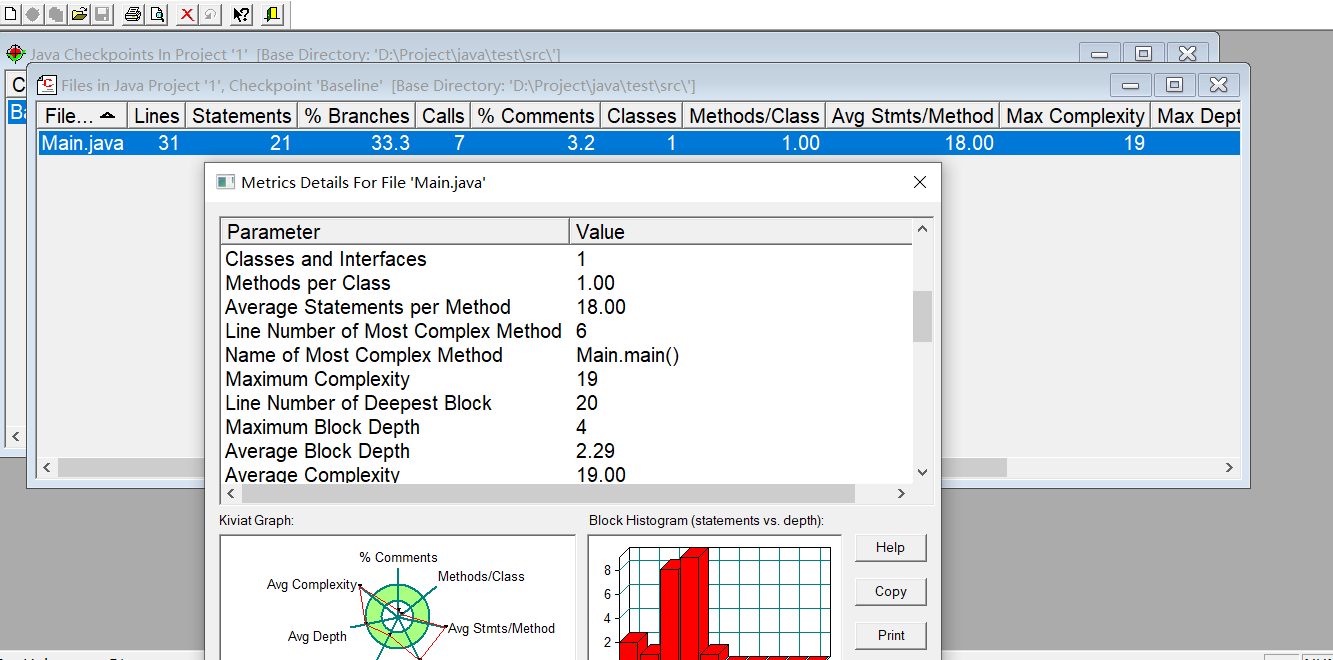1333x660 pixels.
Task: Open a project with the folder icon
Action: pyautogui.click(x=79, y=14)
